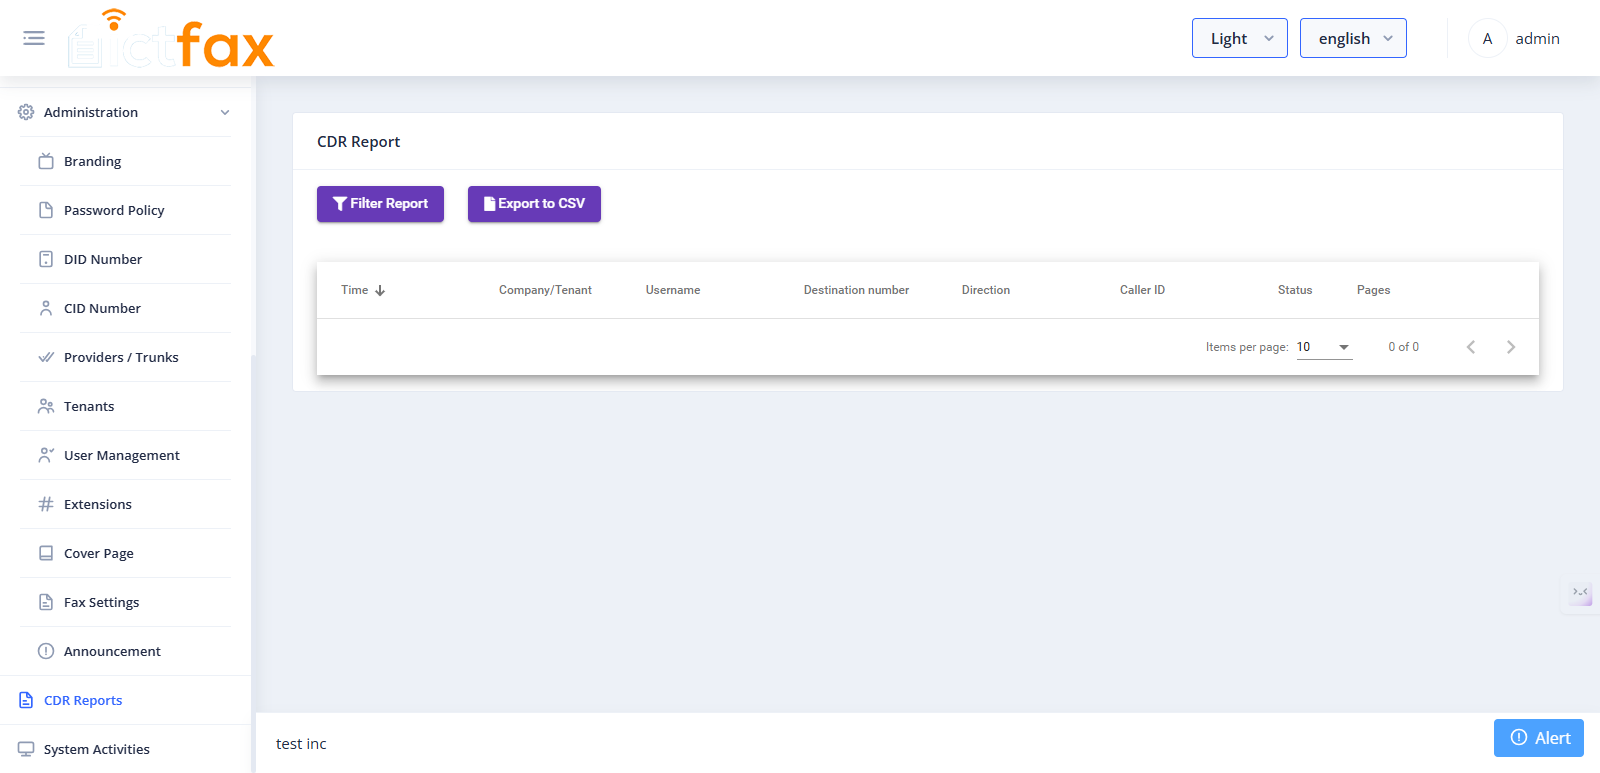Click the ictfax logo

[x=171, y=40]
